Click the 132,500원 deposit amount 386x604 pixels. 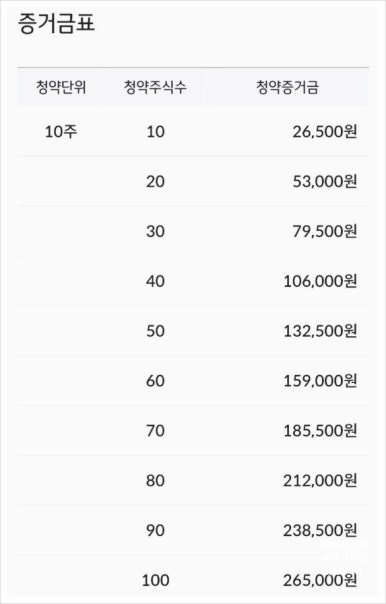[x=320, y=331]
